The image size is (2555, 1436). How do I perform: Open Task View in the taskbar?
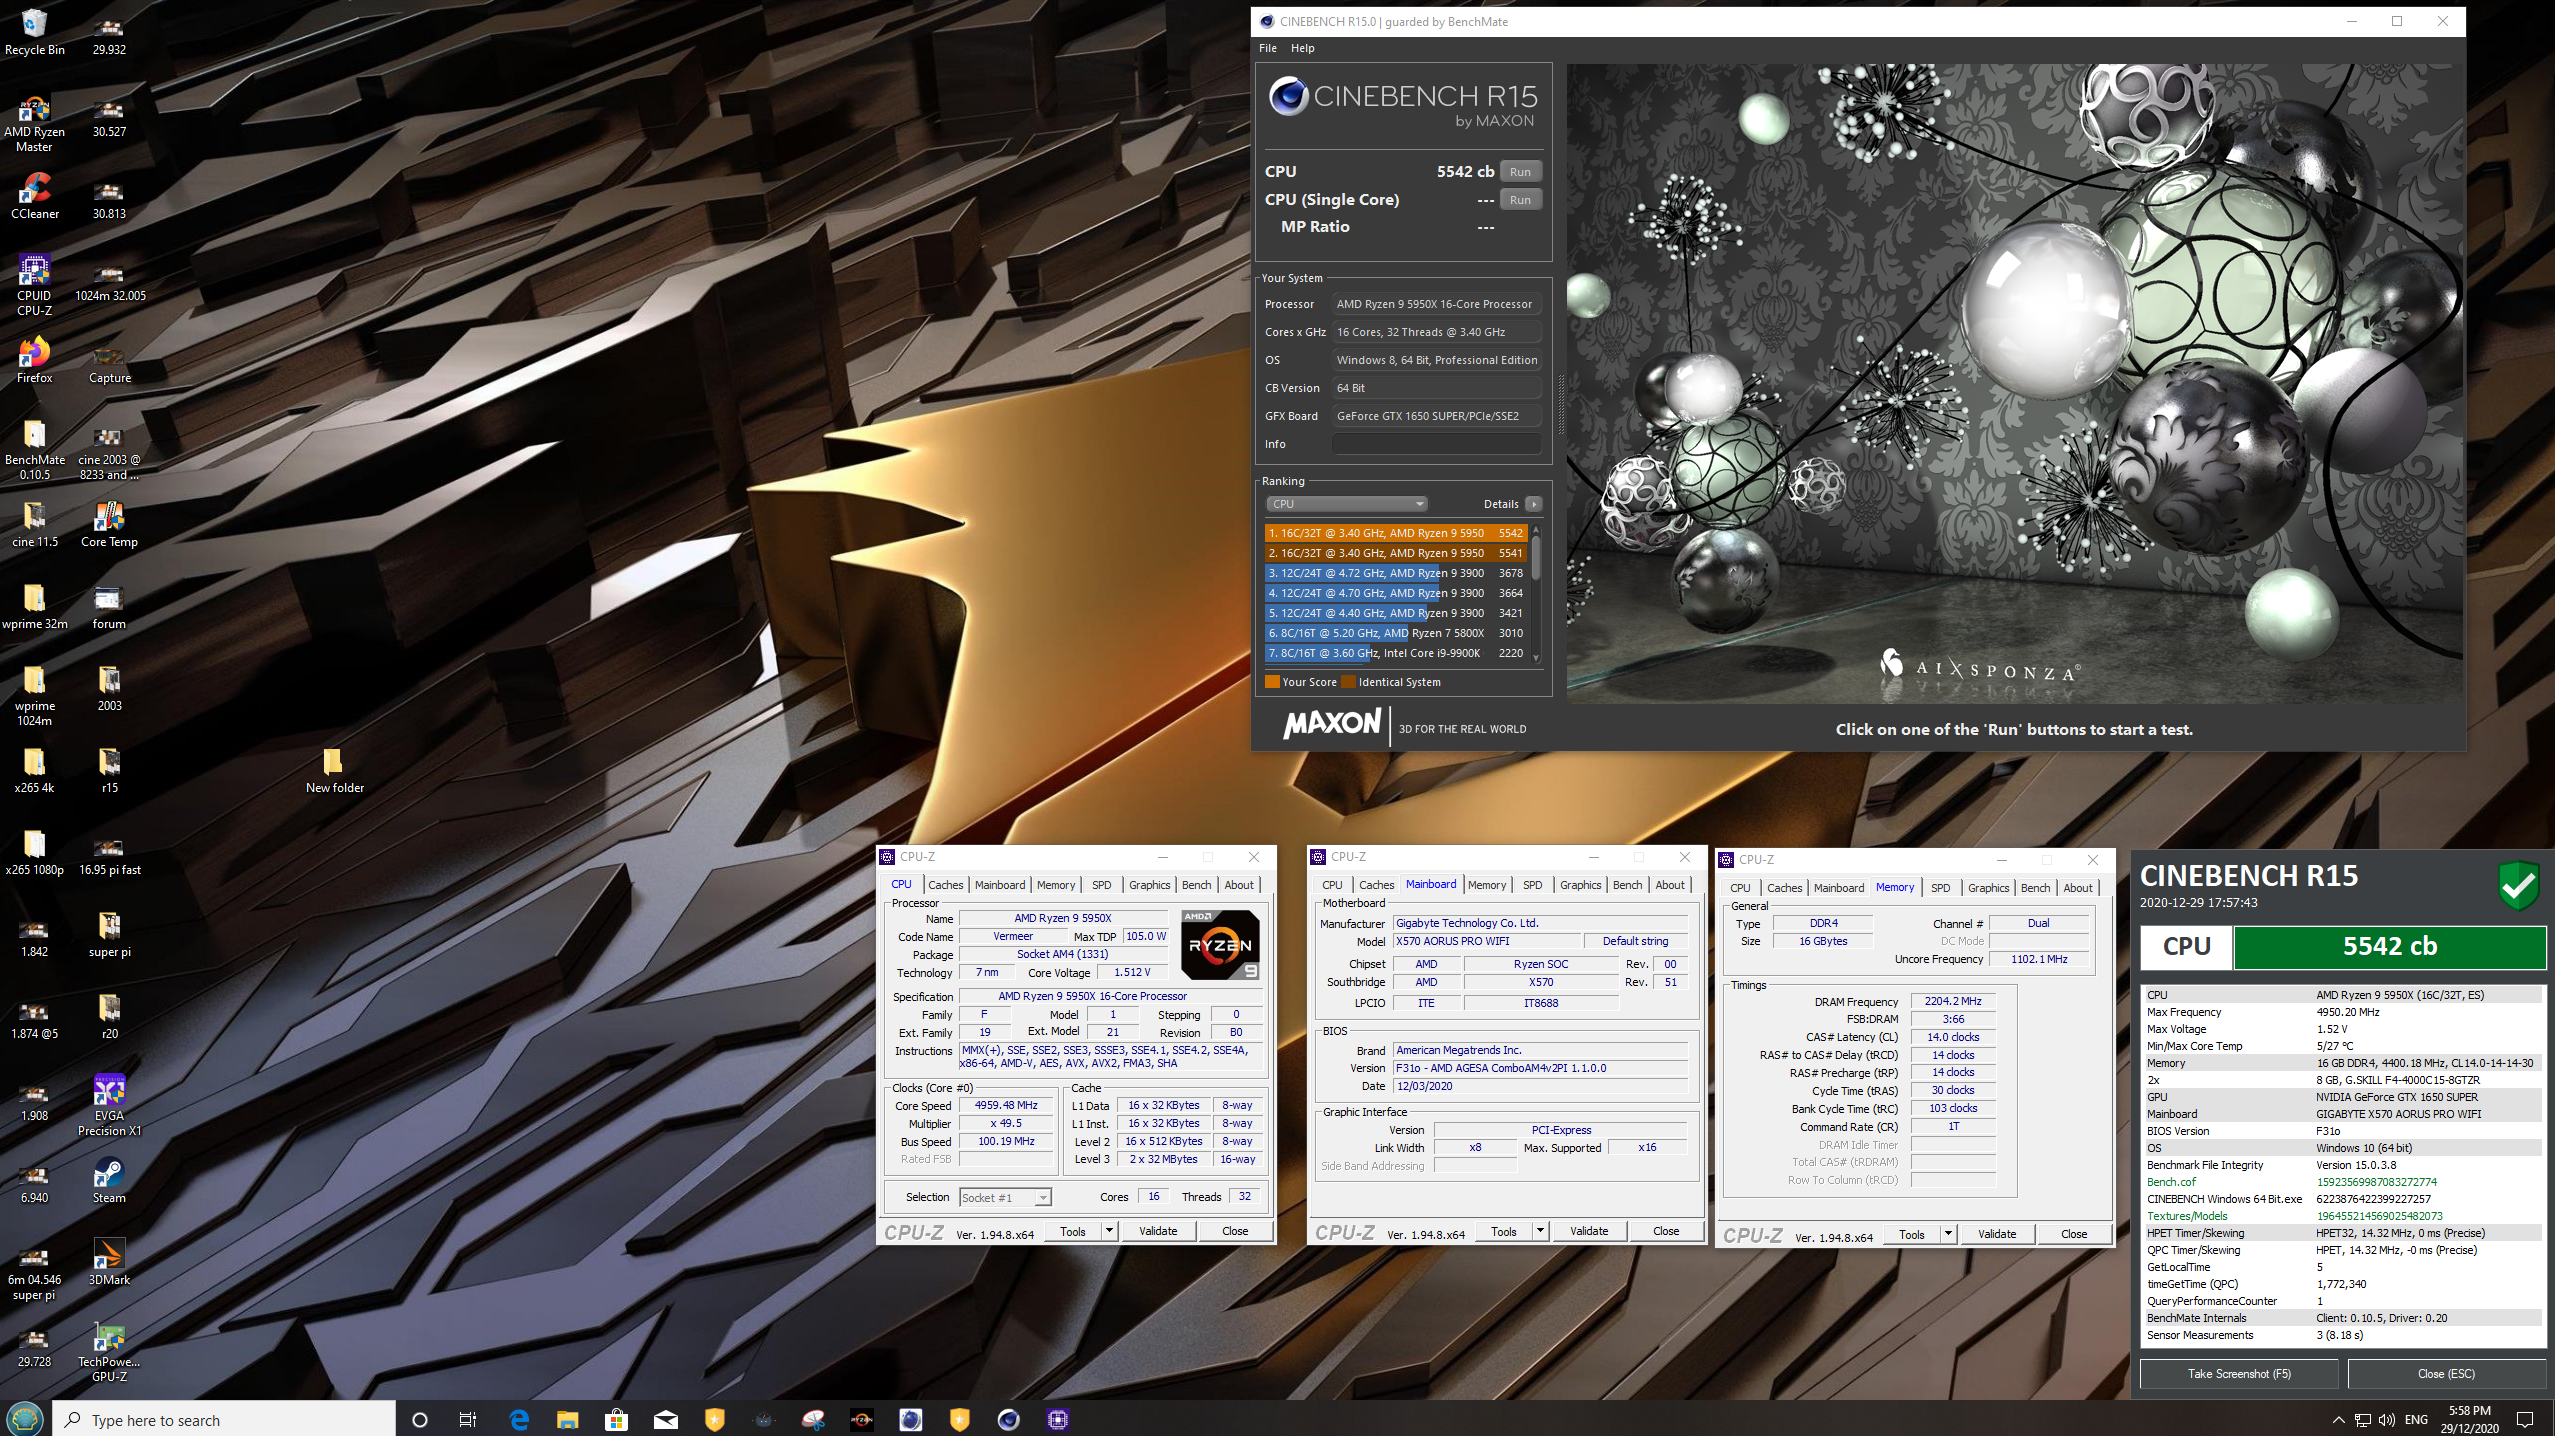pos(467,1419)
